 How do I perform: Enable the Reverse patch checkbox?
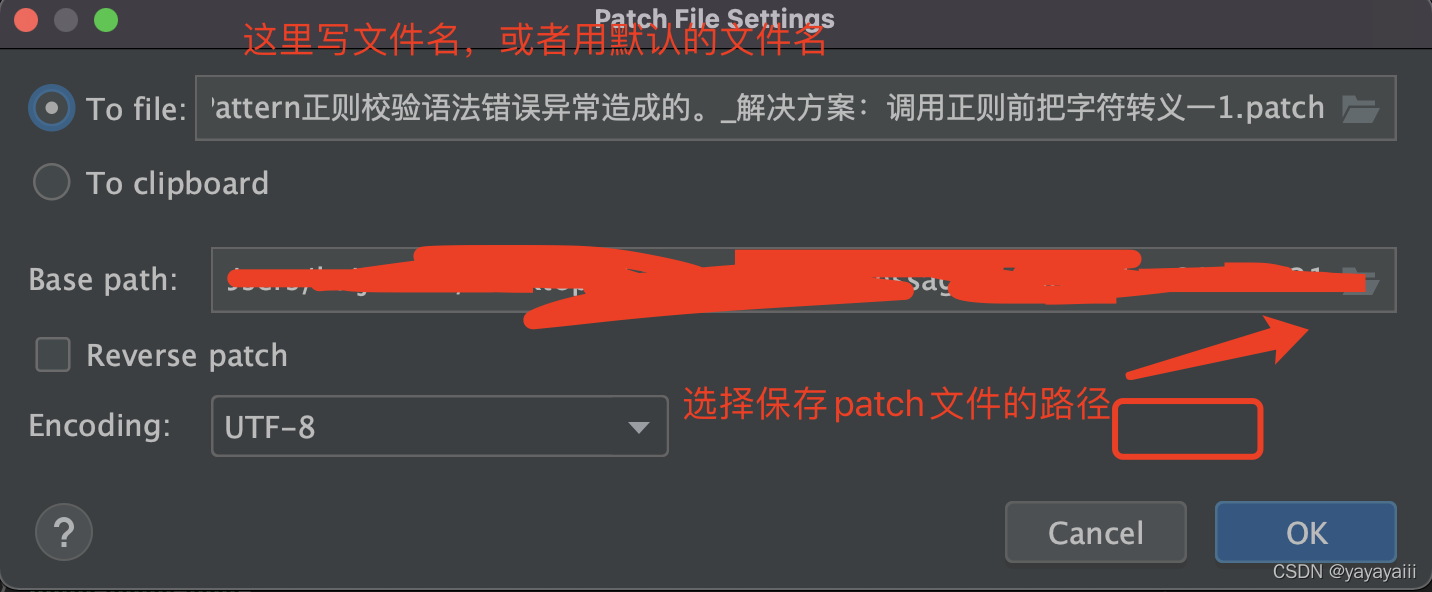pos(53,355)
